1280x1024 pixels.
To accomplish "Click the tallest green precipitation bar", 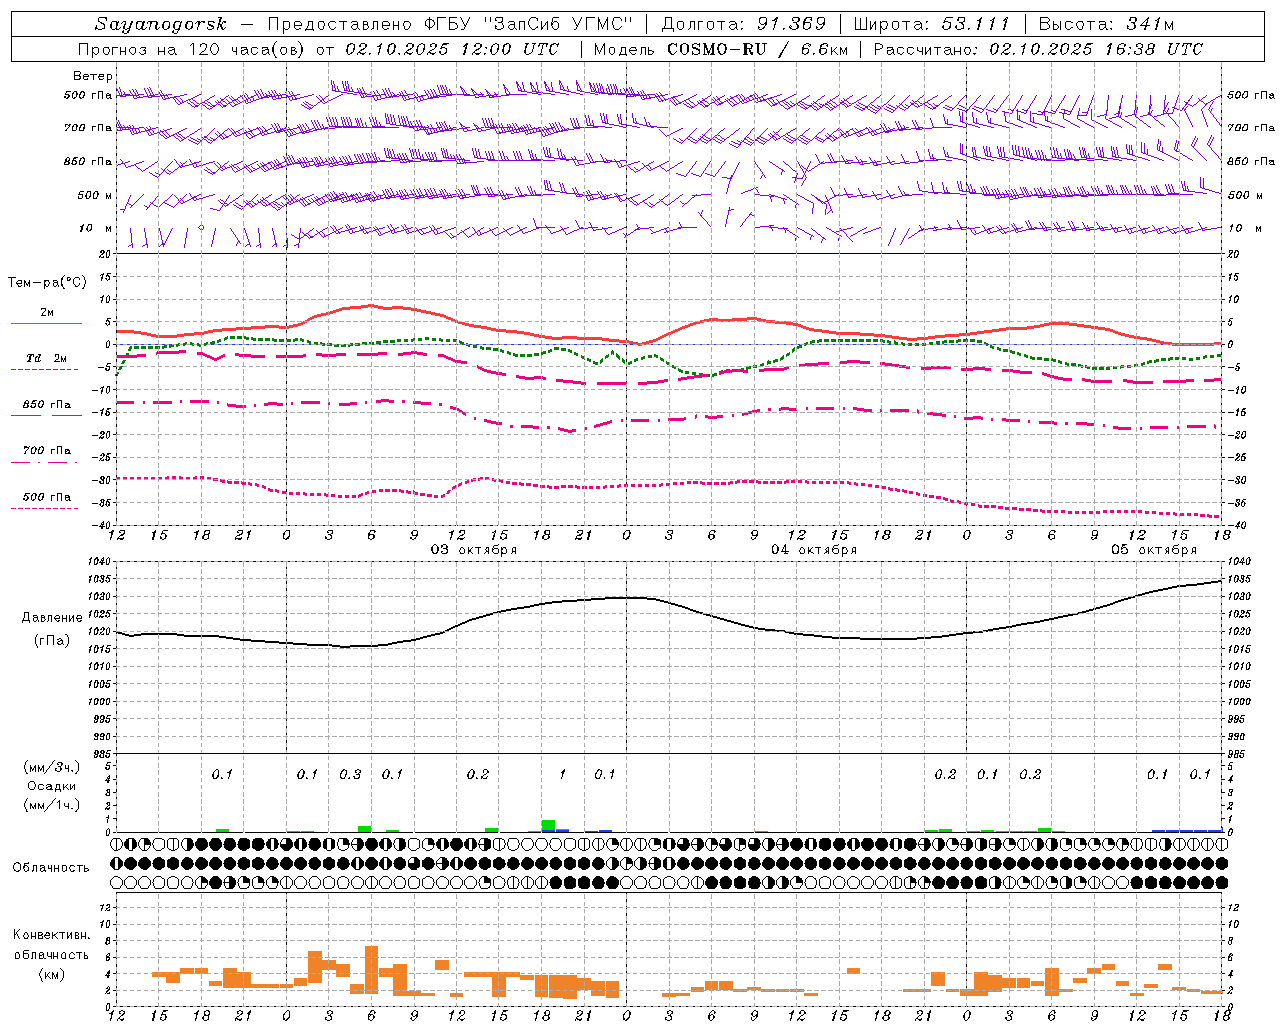I will click(x=548, y=826).
